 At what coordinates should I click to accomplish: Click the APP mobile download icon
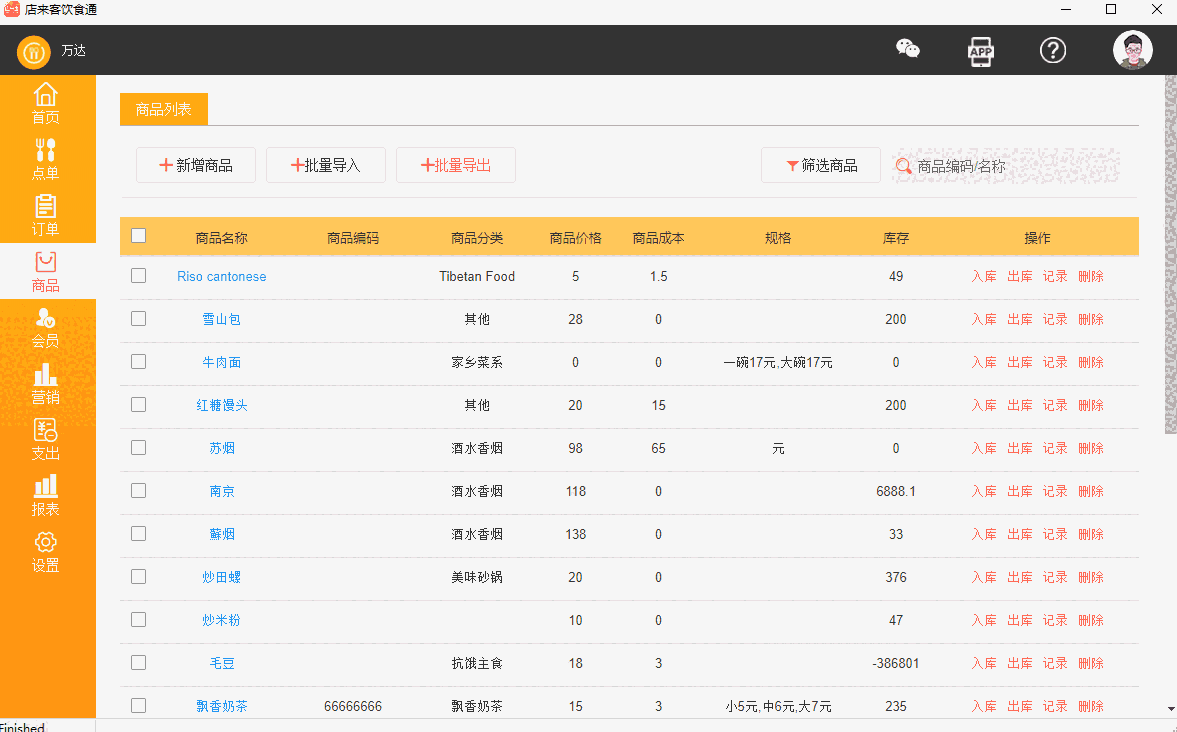point(981,50)
